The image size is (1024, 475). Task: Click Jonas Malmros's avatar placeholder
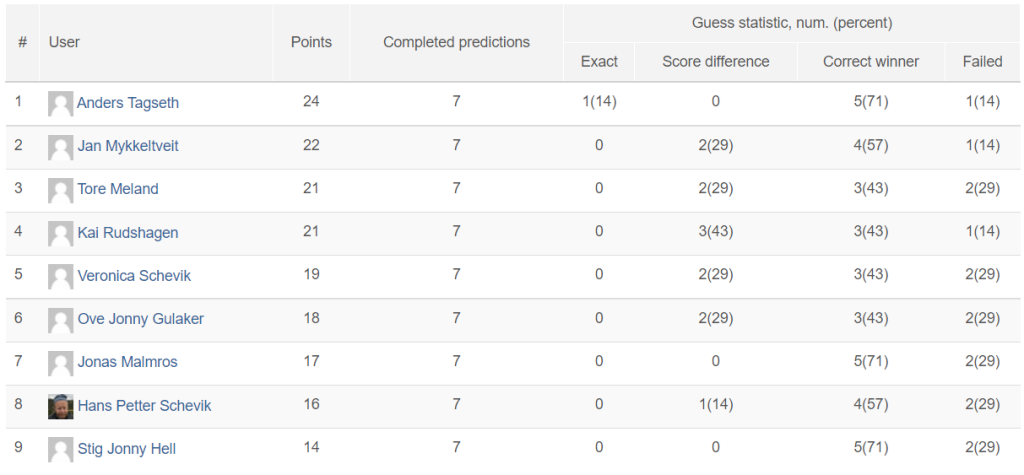[x=61, y=363]
